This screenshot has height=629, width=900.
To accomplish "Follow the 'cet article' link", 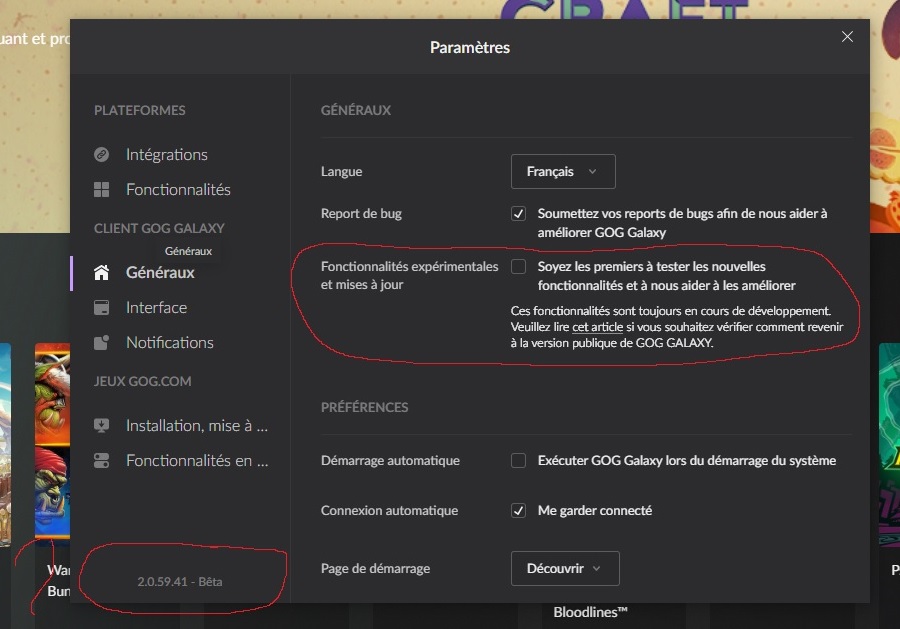I will (598, 327).
